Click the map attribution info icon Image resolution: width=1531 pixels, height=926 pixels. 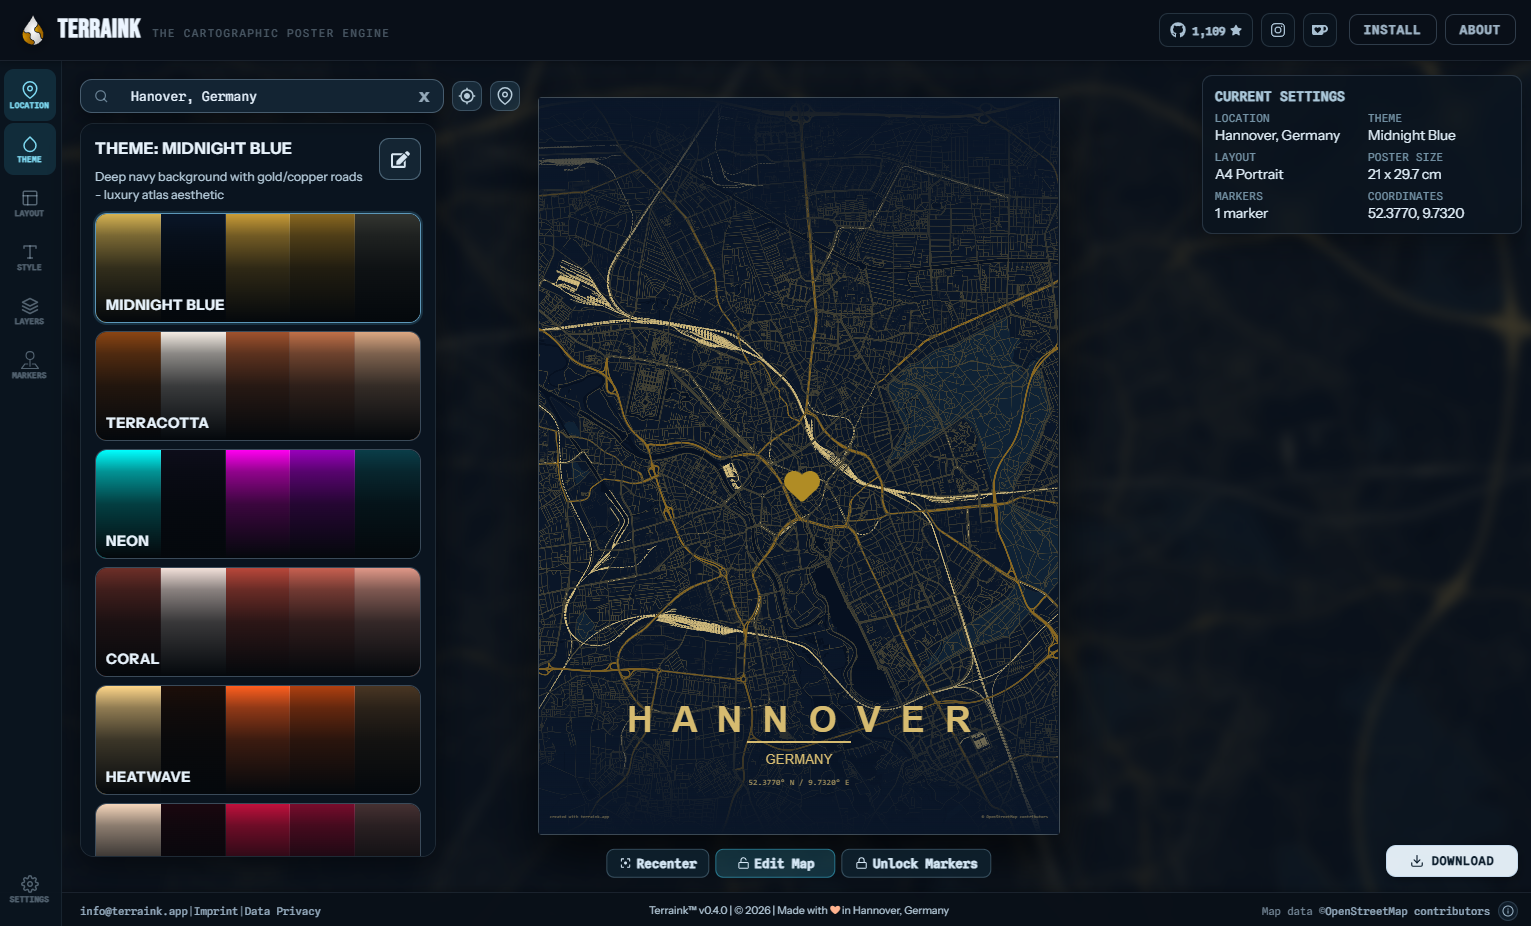[1508, 911]
